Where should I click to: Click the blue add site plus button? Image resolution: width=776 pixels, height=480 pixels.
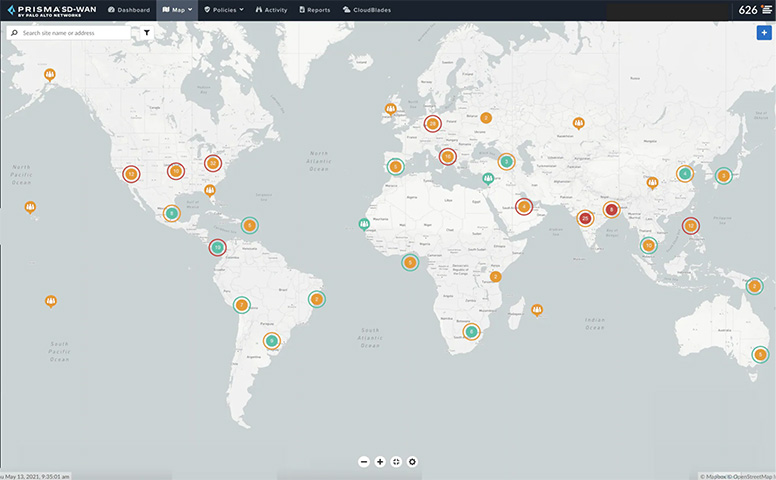click(x=763, y=33)
